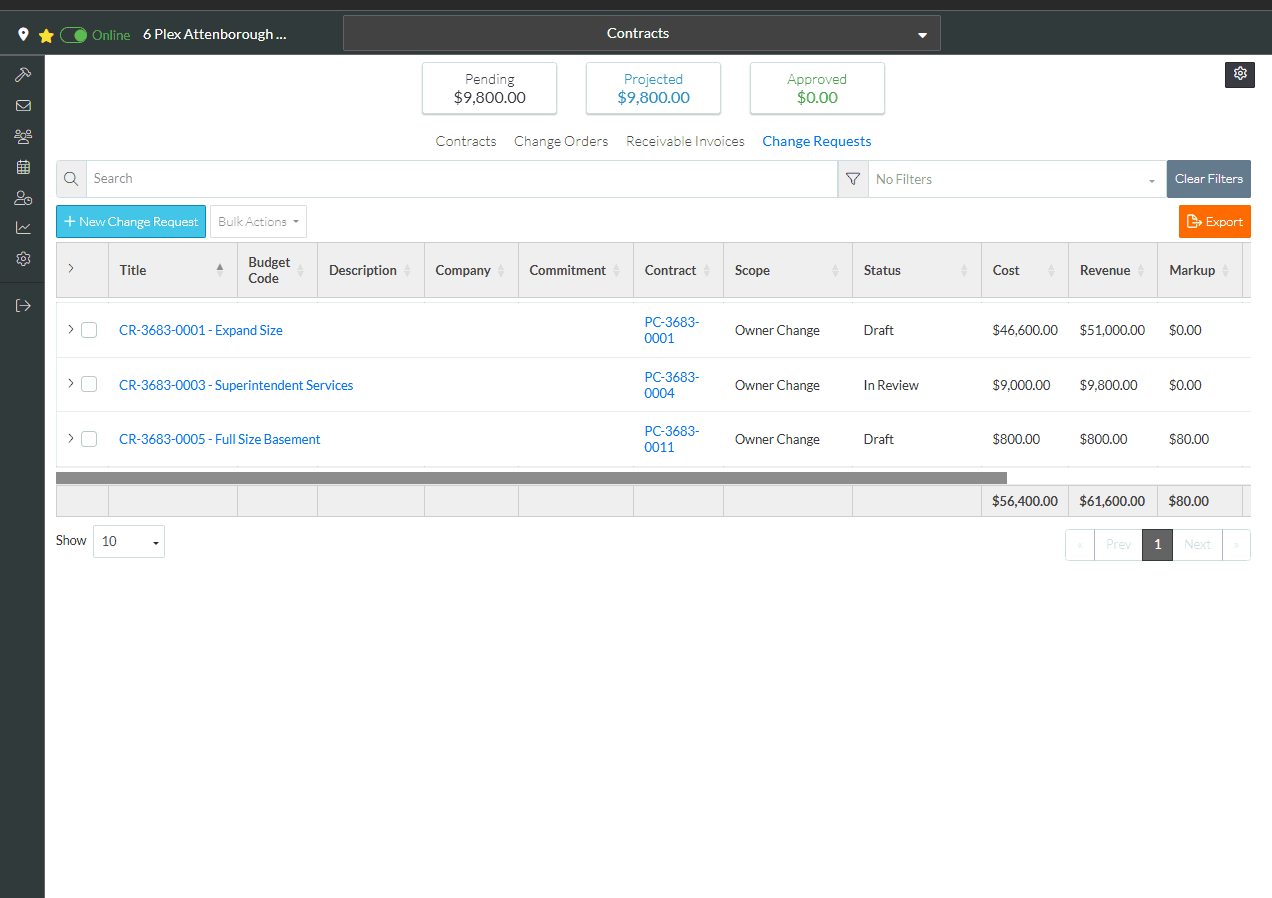Sort by the Scope column arrows
This screenshot has height=898, width=1272.
(835, 270)
